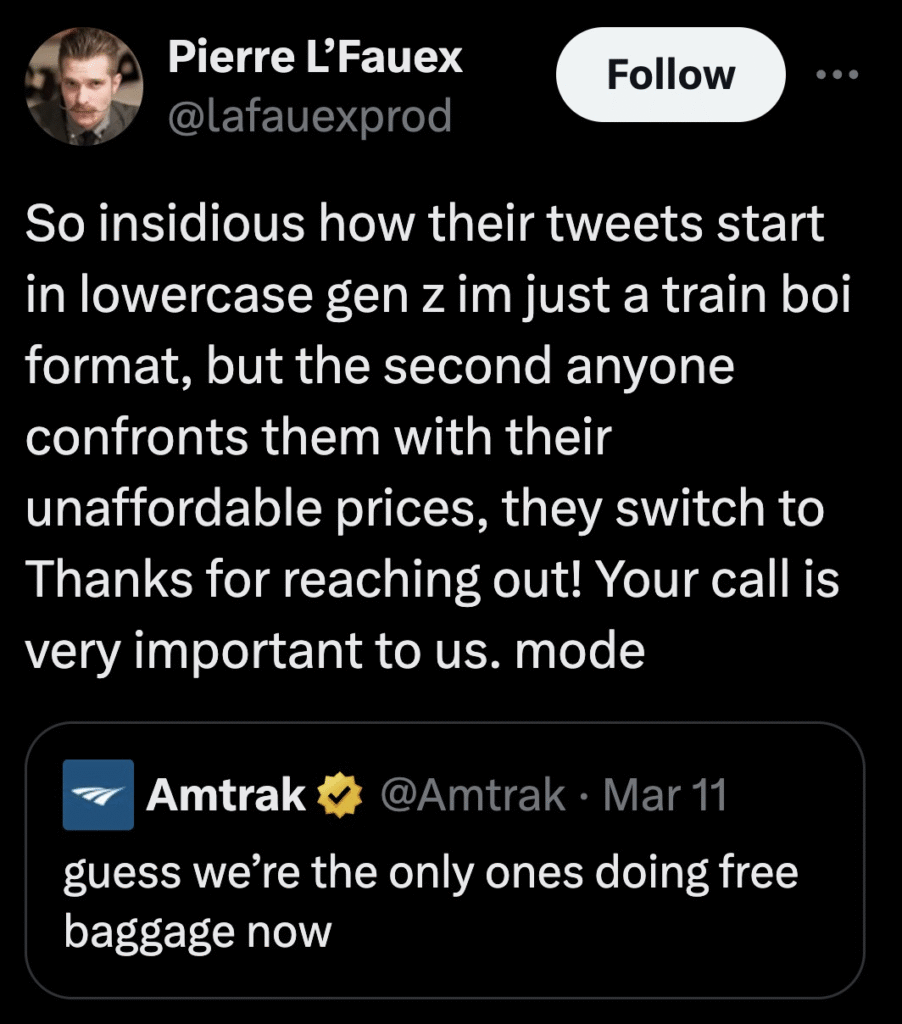This screenshot has height=1024, width=902.
Task: Click the Amtrak logo avatar
Action: coord(98,795)
